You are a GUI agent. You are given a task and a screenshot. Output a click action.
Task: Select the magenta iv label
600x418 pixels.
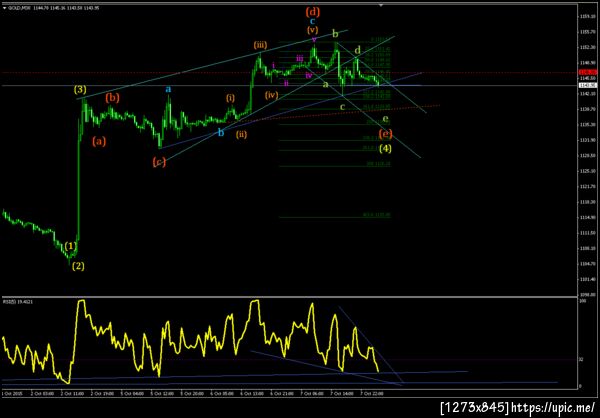click(x=308, y=75)
